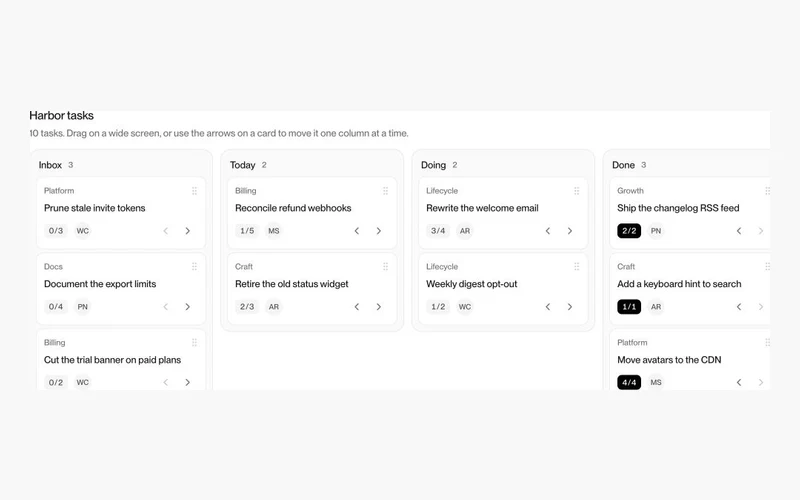Grab the handle on 'Document the export limits'

[194, 266]
